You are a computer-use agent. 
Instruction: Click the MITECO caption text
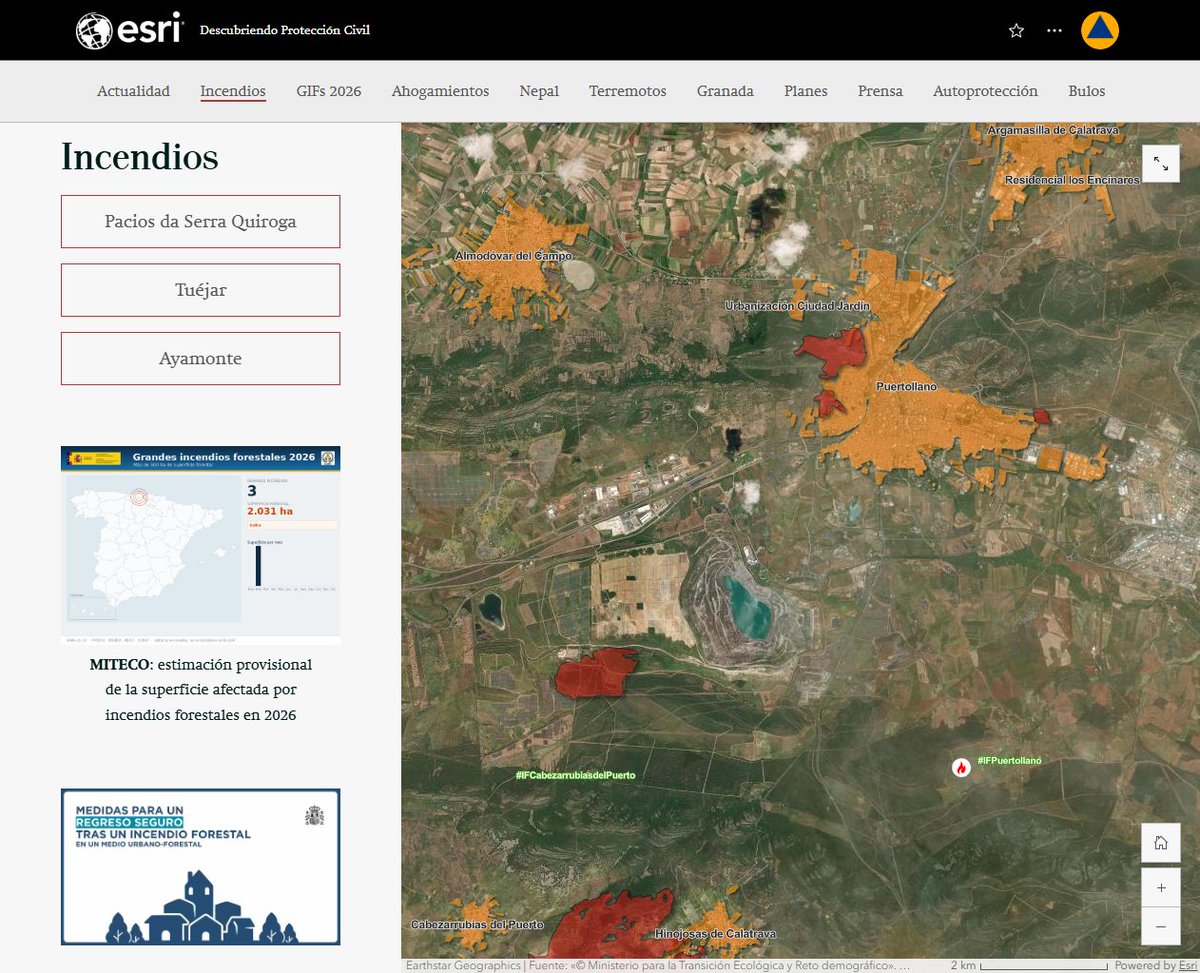point(200,689)
